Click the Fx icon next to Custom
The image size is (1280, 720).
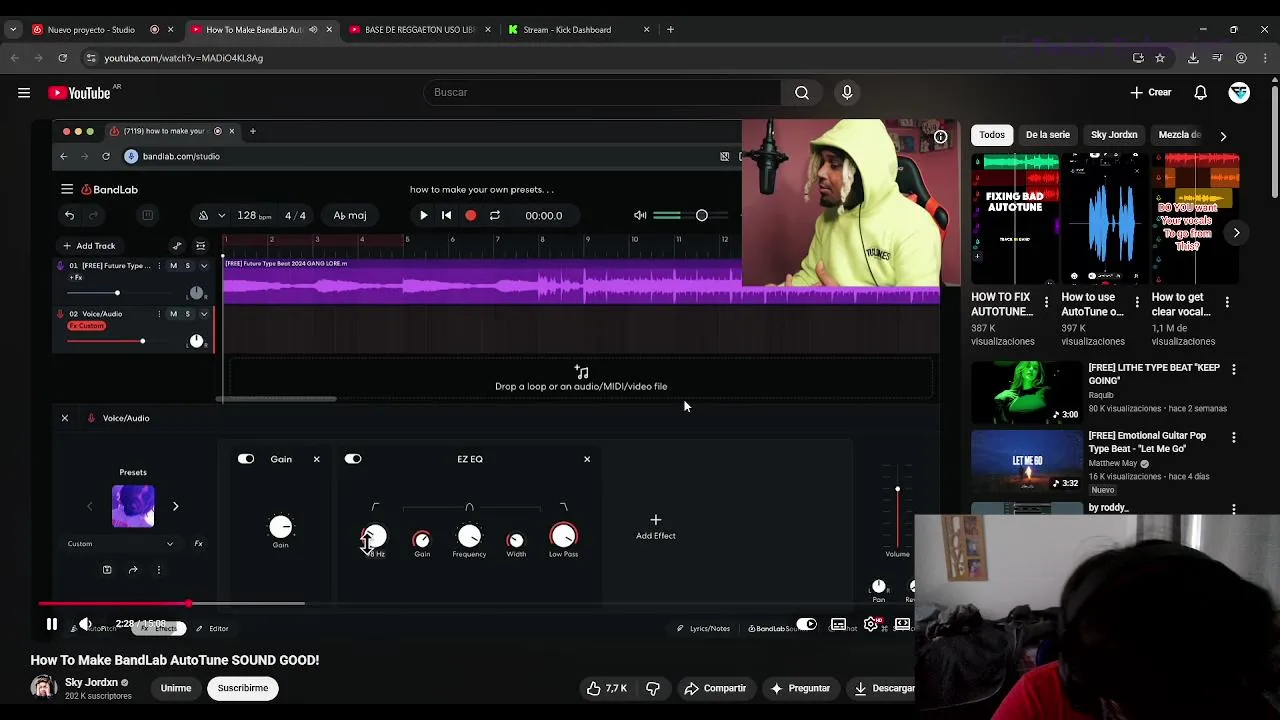click(x=198, y=544)
